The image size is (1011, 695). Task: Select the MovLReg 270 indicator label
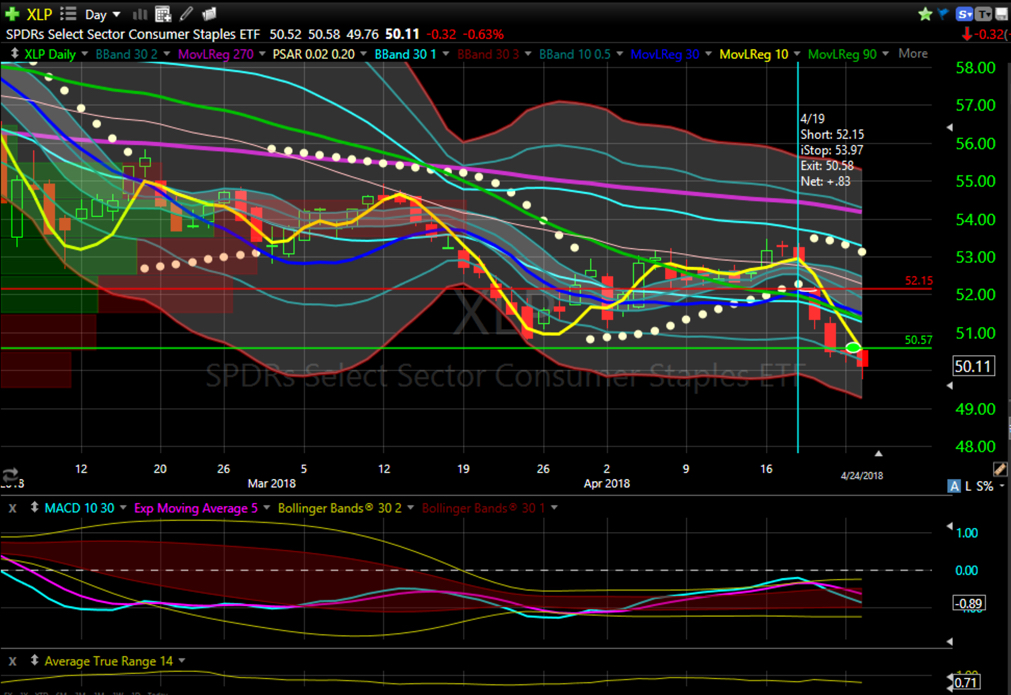[216, 54]
